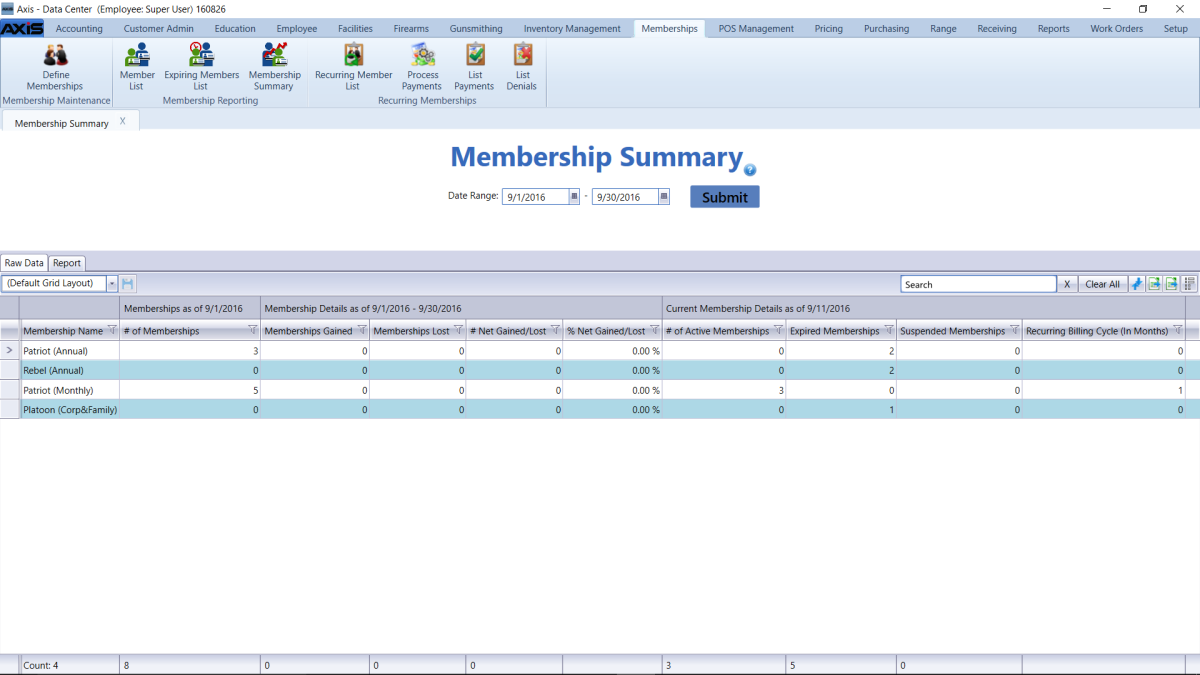Open Expiring Members List
The height and width of the screenshot is (675, 1200).
tap(201, 67)
